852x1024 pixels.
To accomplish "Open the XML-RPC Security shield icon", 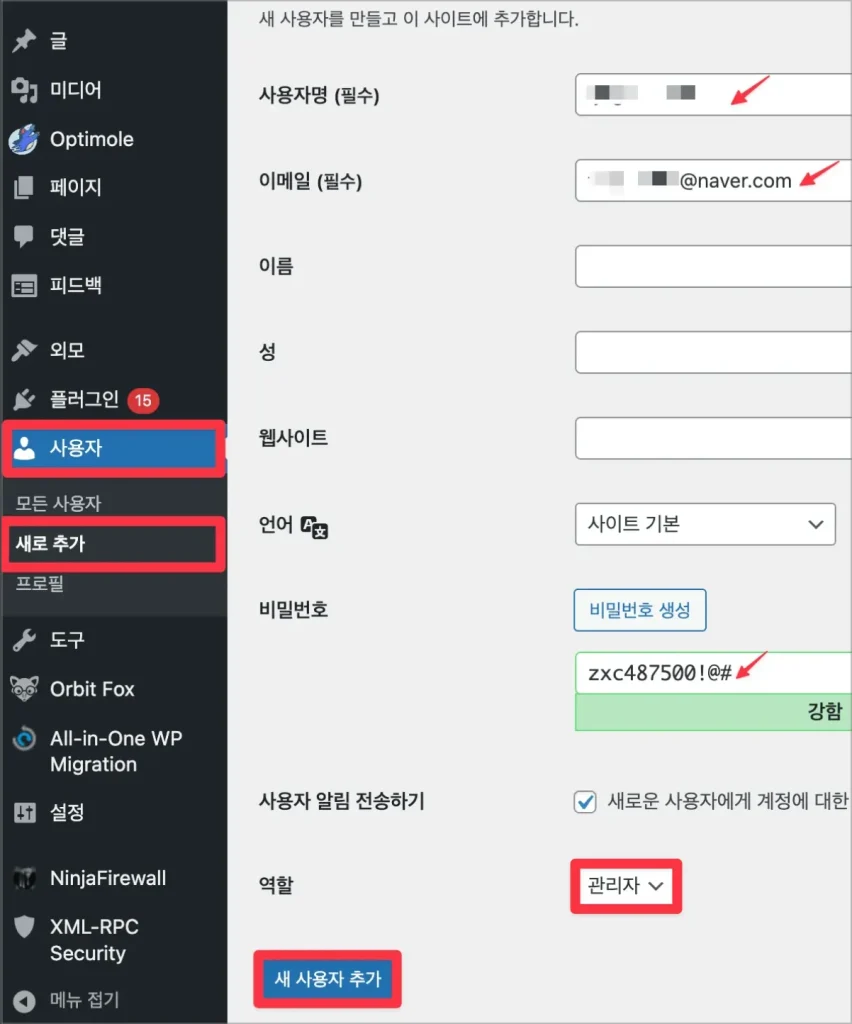I will pyautogui.click(x=24, y=927).
